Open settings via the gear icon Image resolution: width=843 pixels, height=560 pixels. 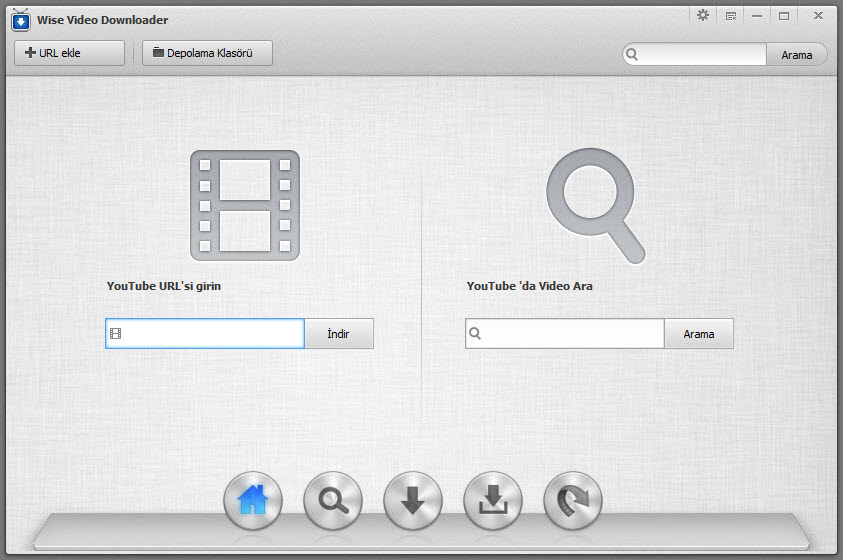[x=703, y=16]
